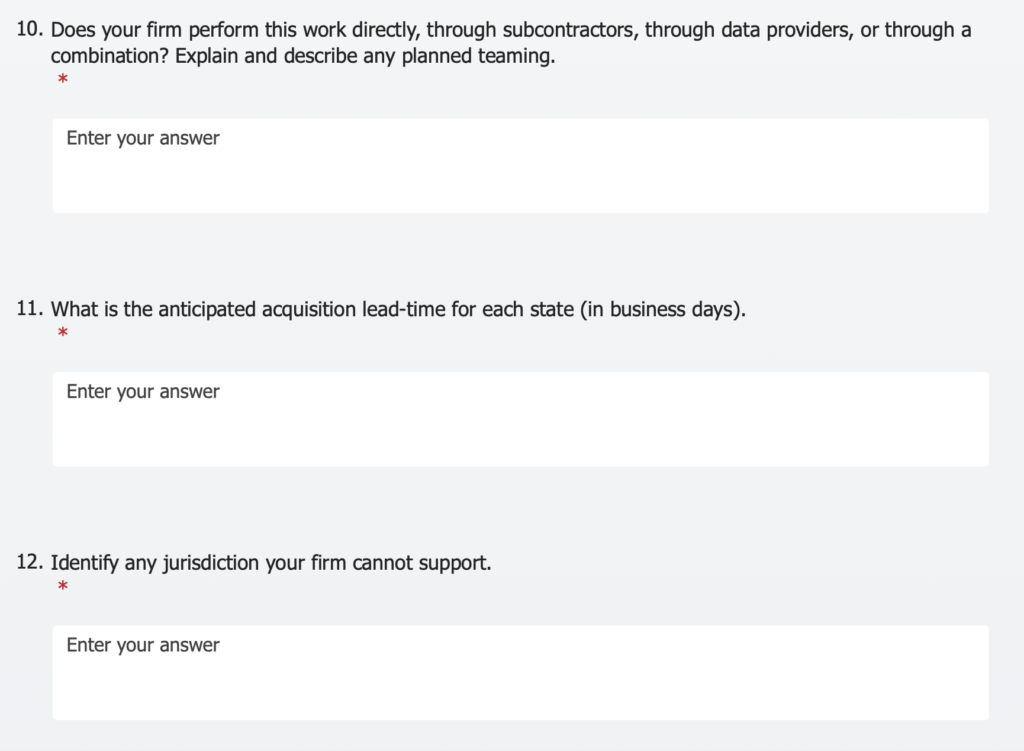Click the word "subcontractors" in question 10
This screenshot has height=751, width=1024.
tap(570, 30)
